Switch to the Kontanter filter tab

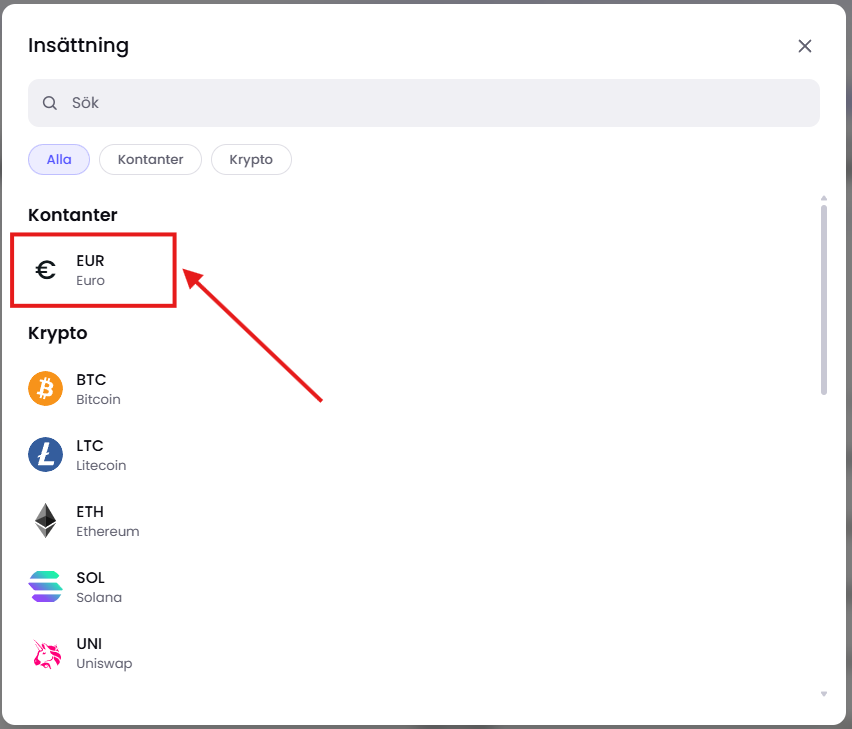pos(151,160)
